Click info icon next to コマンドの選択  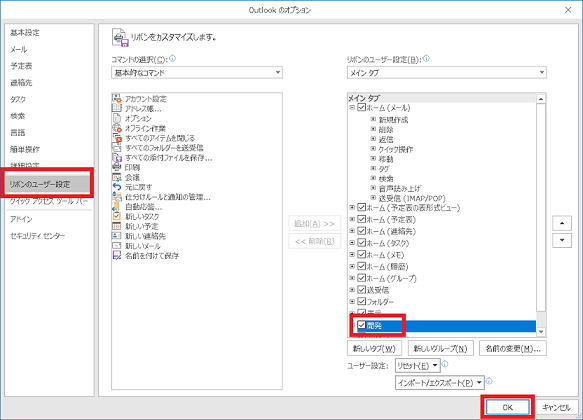click(172, 58)
